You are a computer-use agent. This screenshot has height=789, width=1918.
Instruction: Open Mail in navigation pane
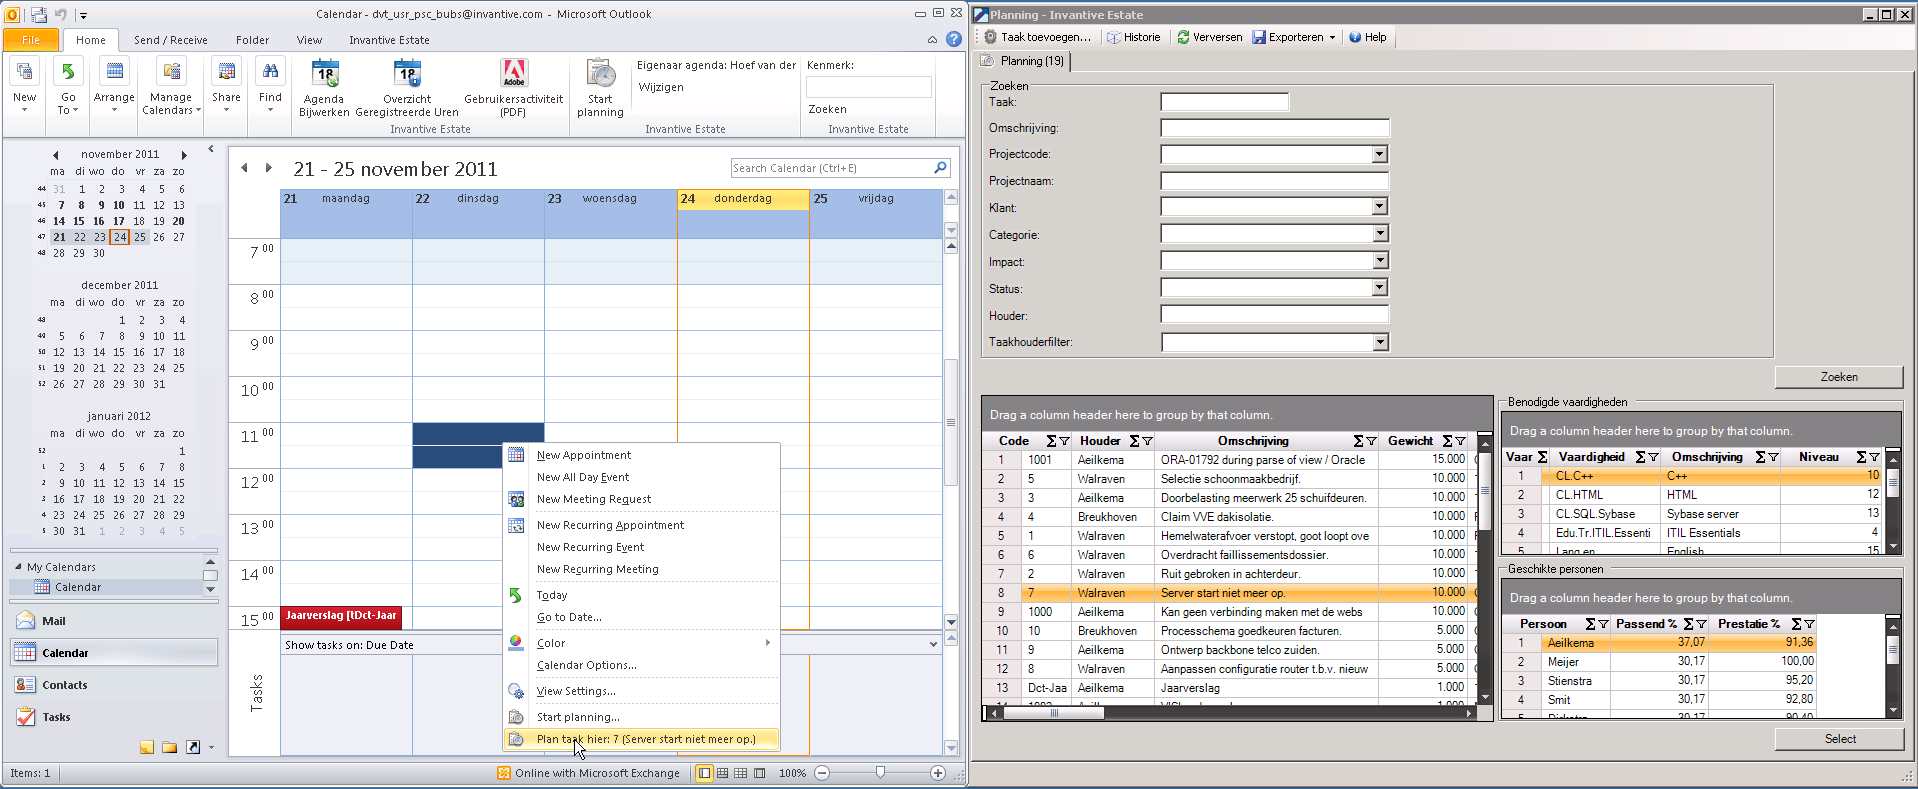point(113,621)
